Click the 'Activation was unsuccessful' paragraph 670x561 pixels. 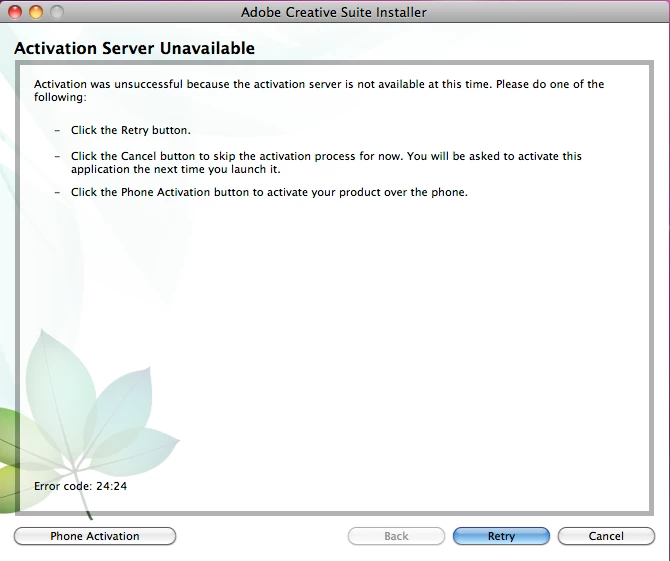point(319,90)
